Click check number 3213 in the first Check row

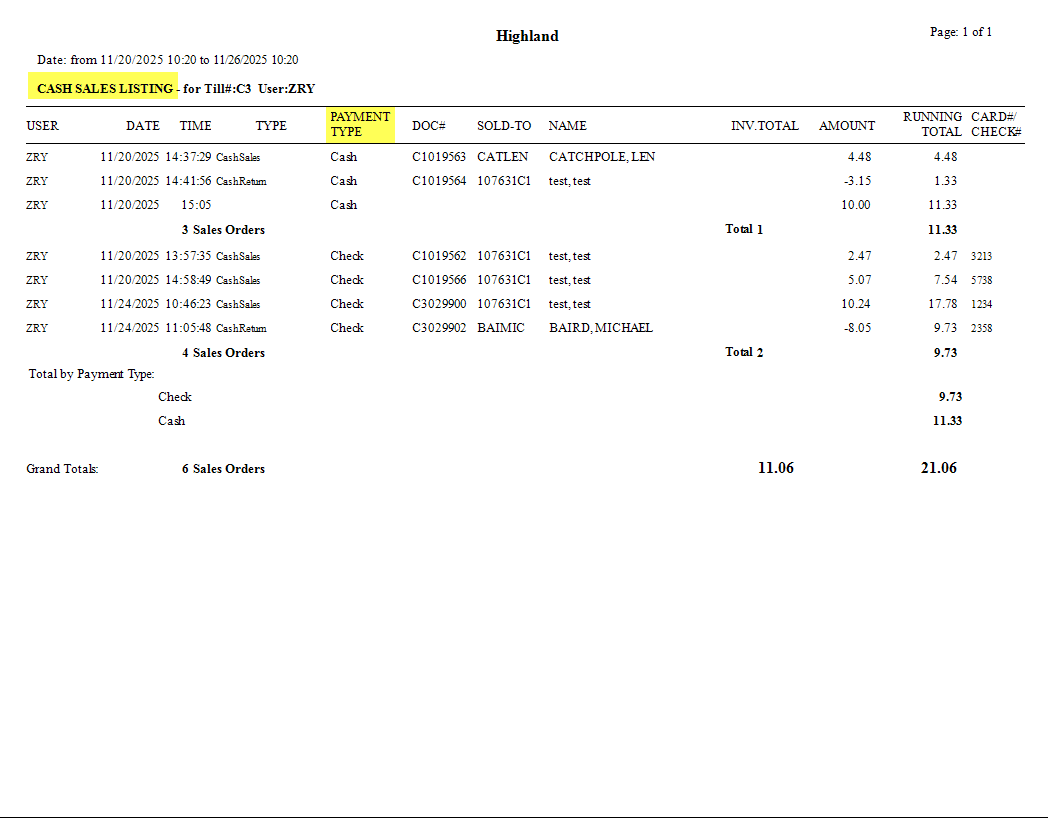tap(981, 256)
